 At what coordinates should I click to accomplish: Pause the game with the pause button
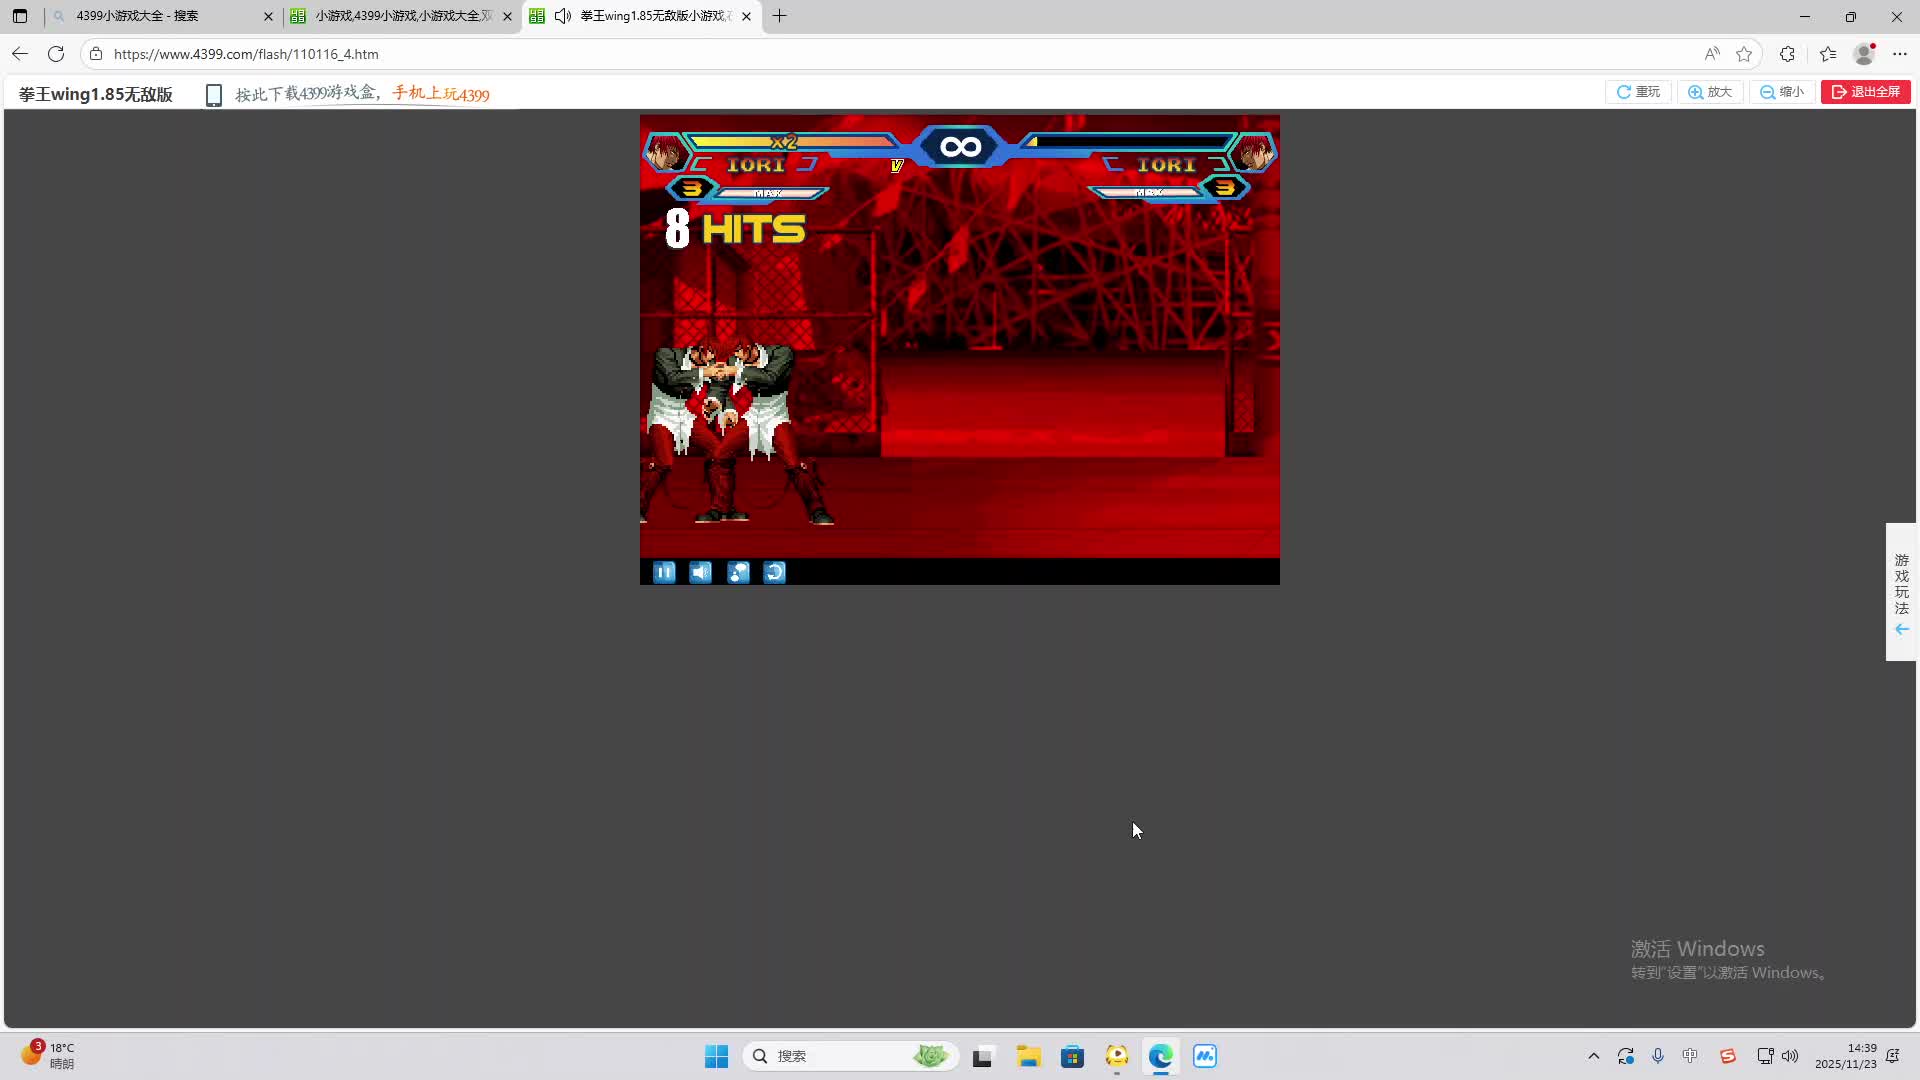664,572
